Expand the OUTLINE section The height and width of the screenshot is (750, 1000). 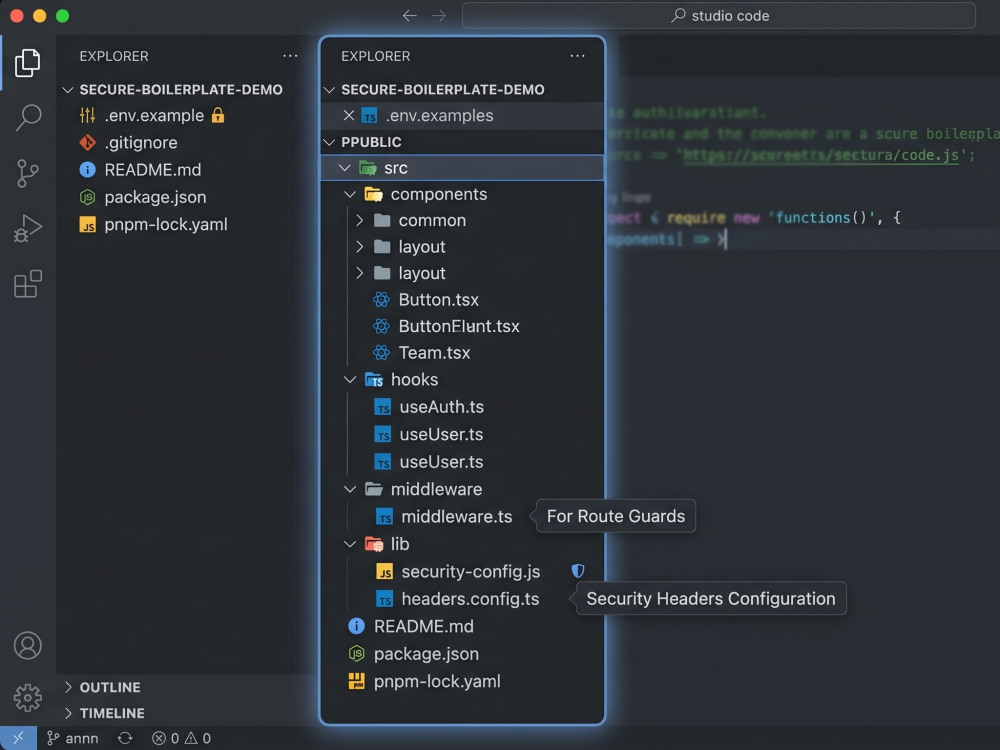(68, 687)
